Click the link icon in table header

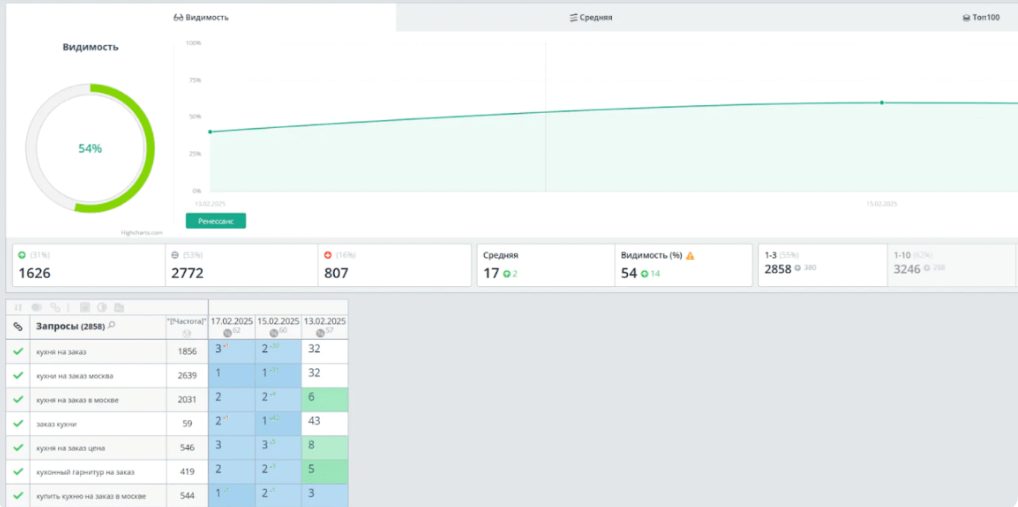[17, 327]
